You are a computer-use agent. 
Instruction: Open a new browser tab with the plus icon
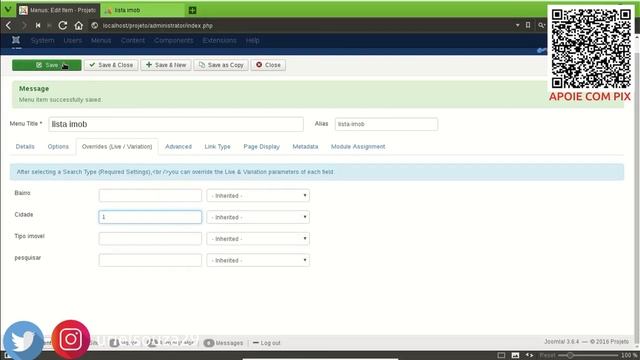(x=193, y=10)
